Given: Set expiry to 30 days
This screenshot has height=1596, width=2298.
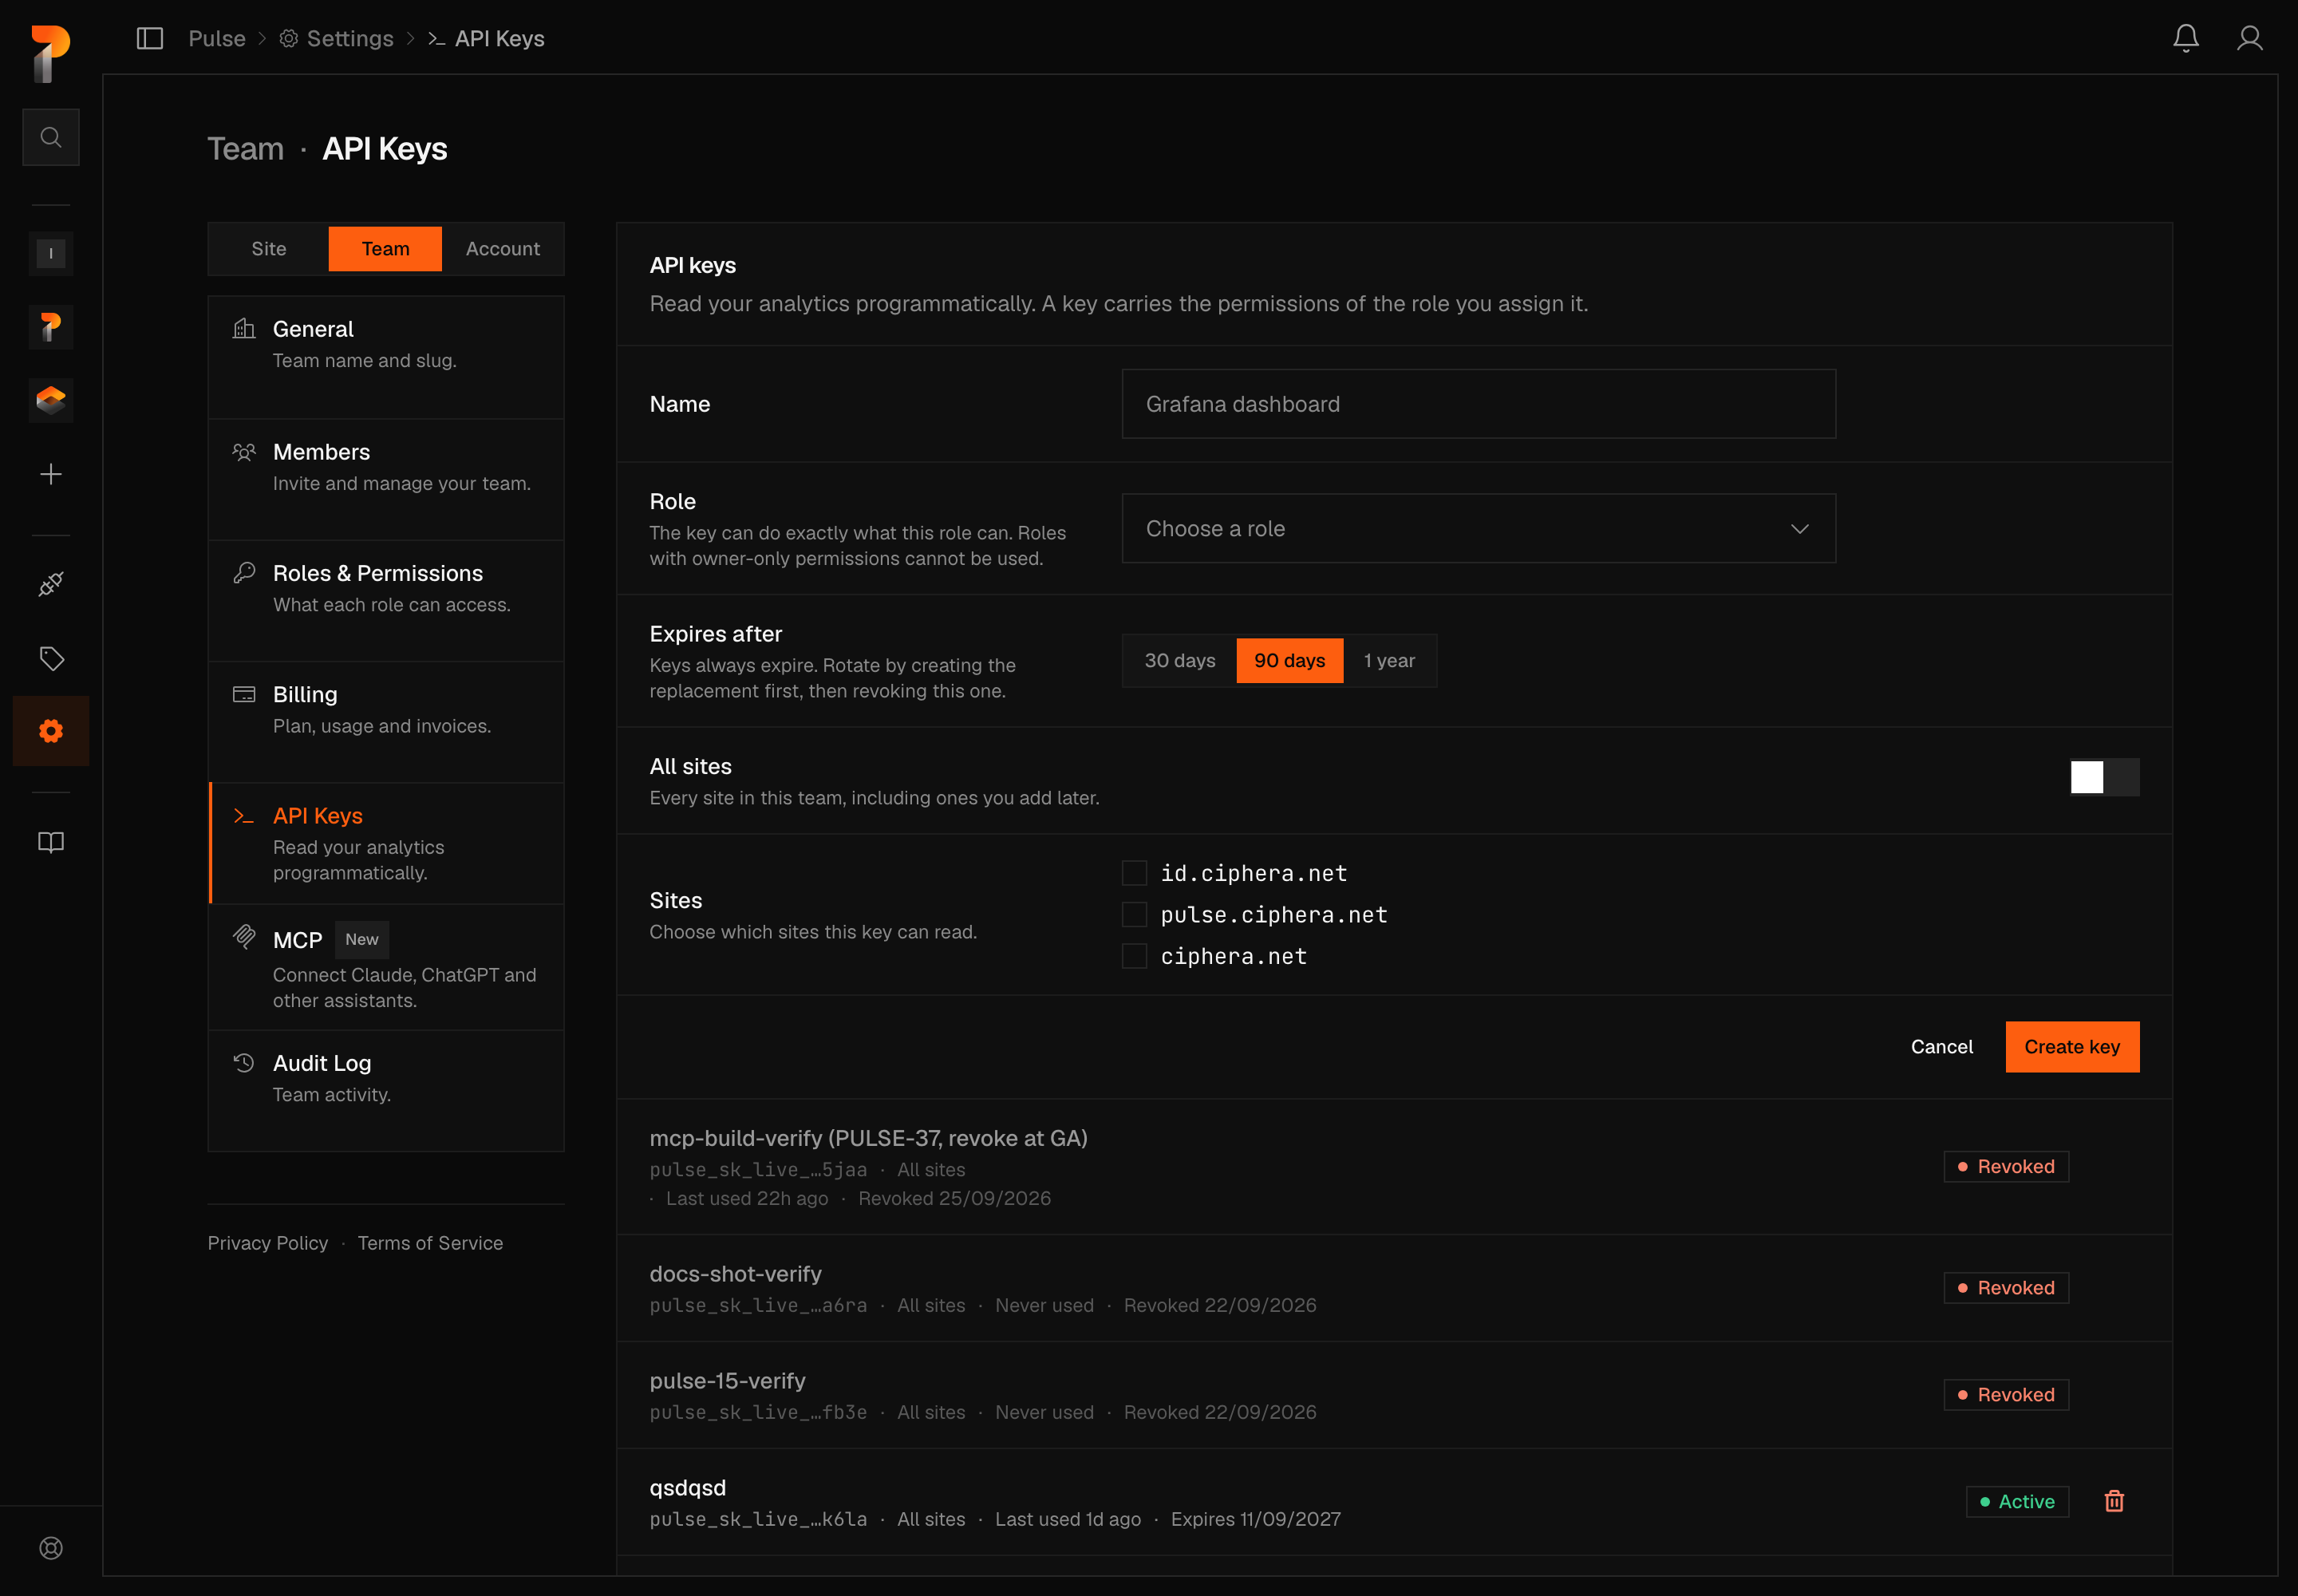Looking at the screenshot, I should (1179, 661).
